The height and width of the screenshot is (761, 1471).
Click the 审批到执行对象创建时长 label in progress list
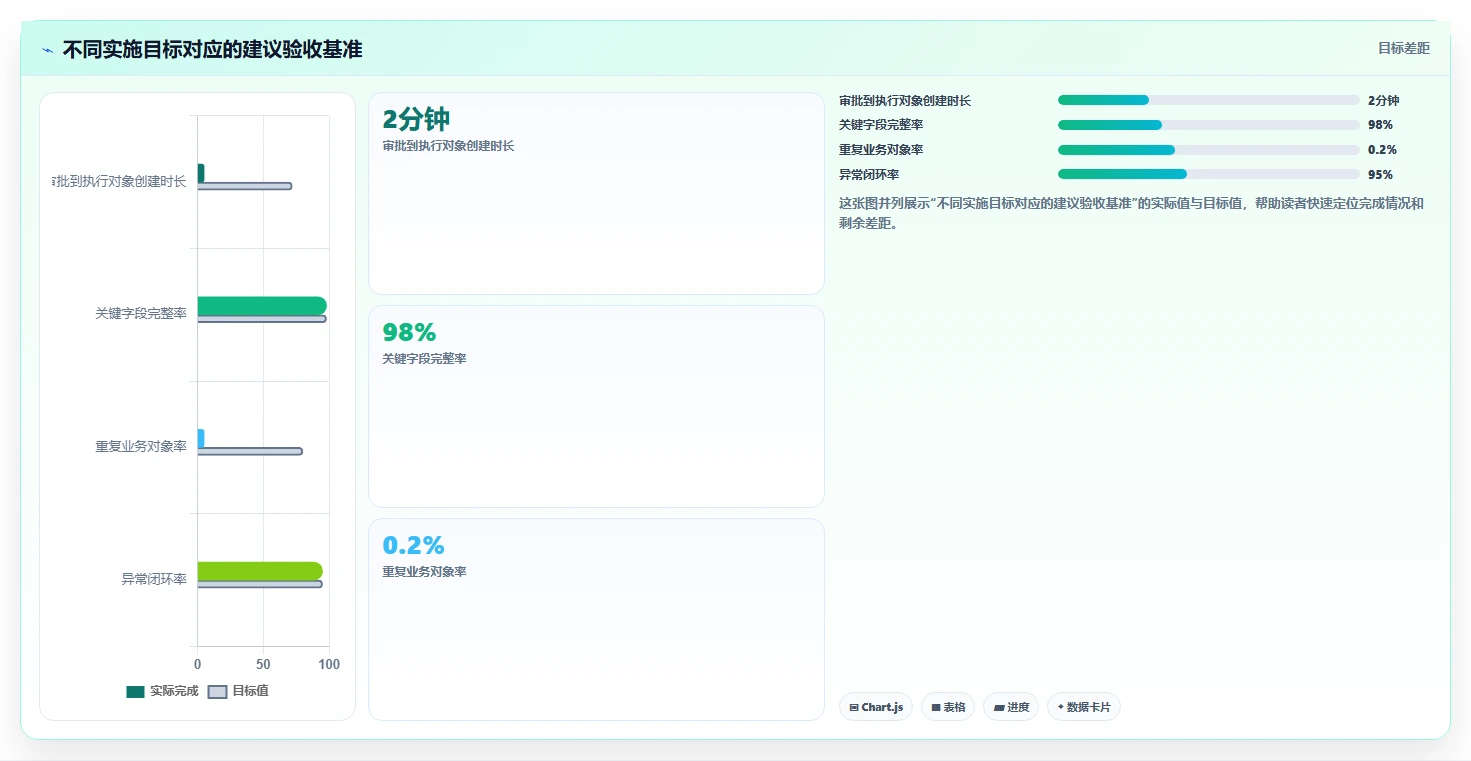click(905, 101)
